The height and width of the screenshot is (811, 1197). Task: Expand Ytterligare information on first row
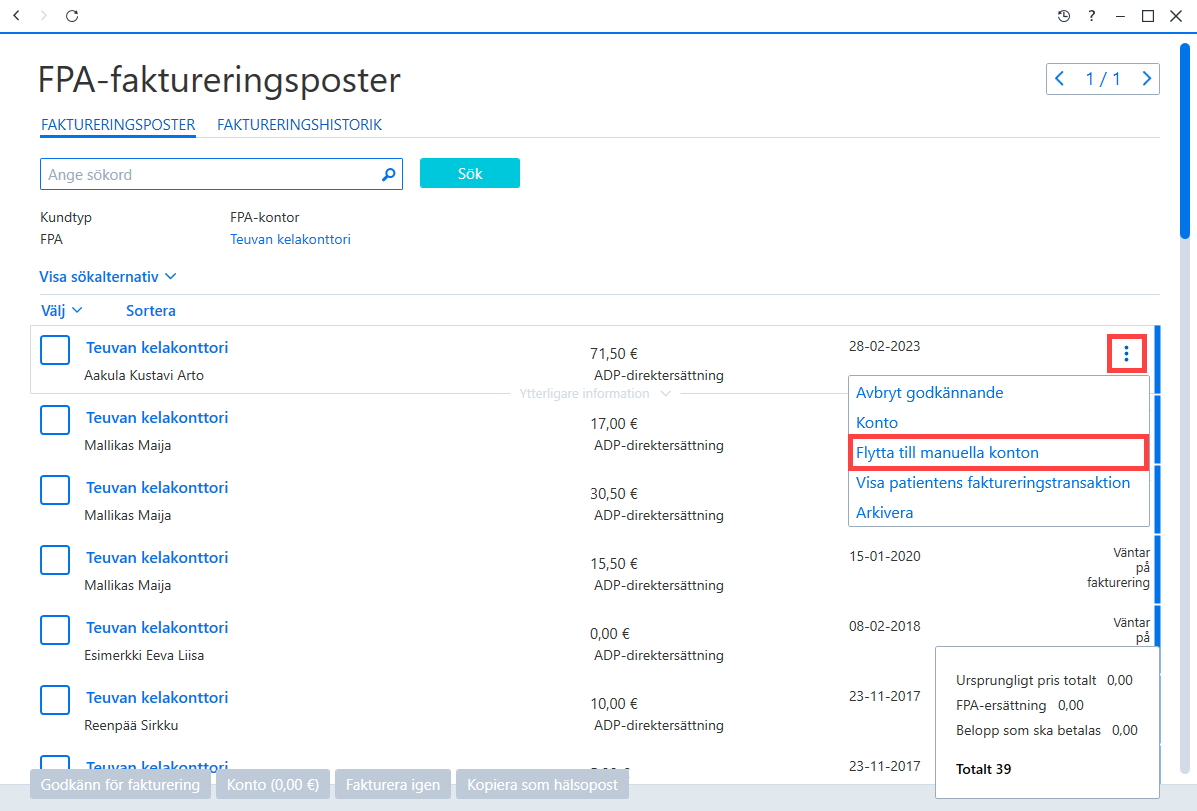click(x=595, y=393)
